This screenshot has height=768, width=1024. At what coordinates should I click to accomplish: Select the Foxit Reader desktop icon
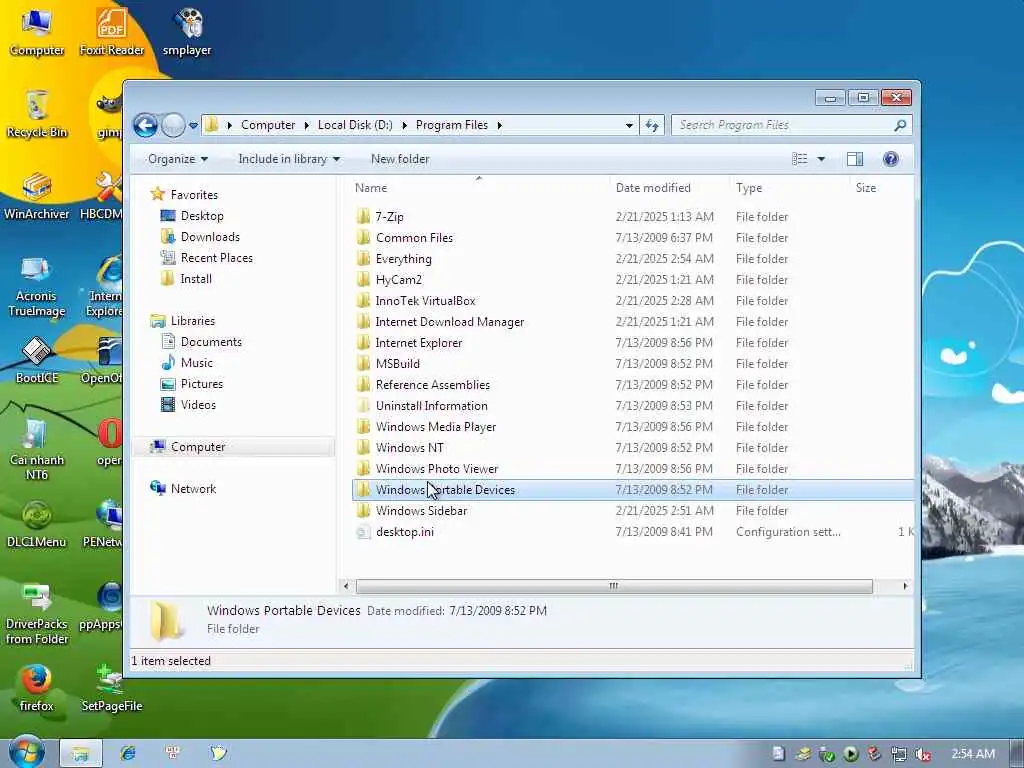[112, 32]
